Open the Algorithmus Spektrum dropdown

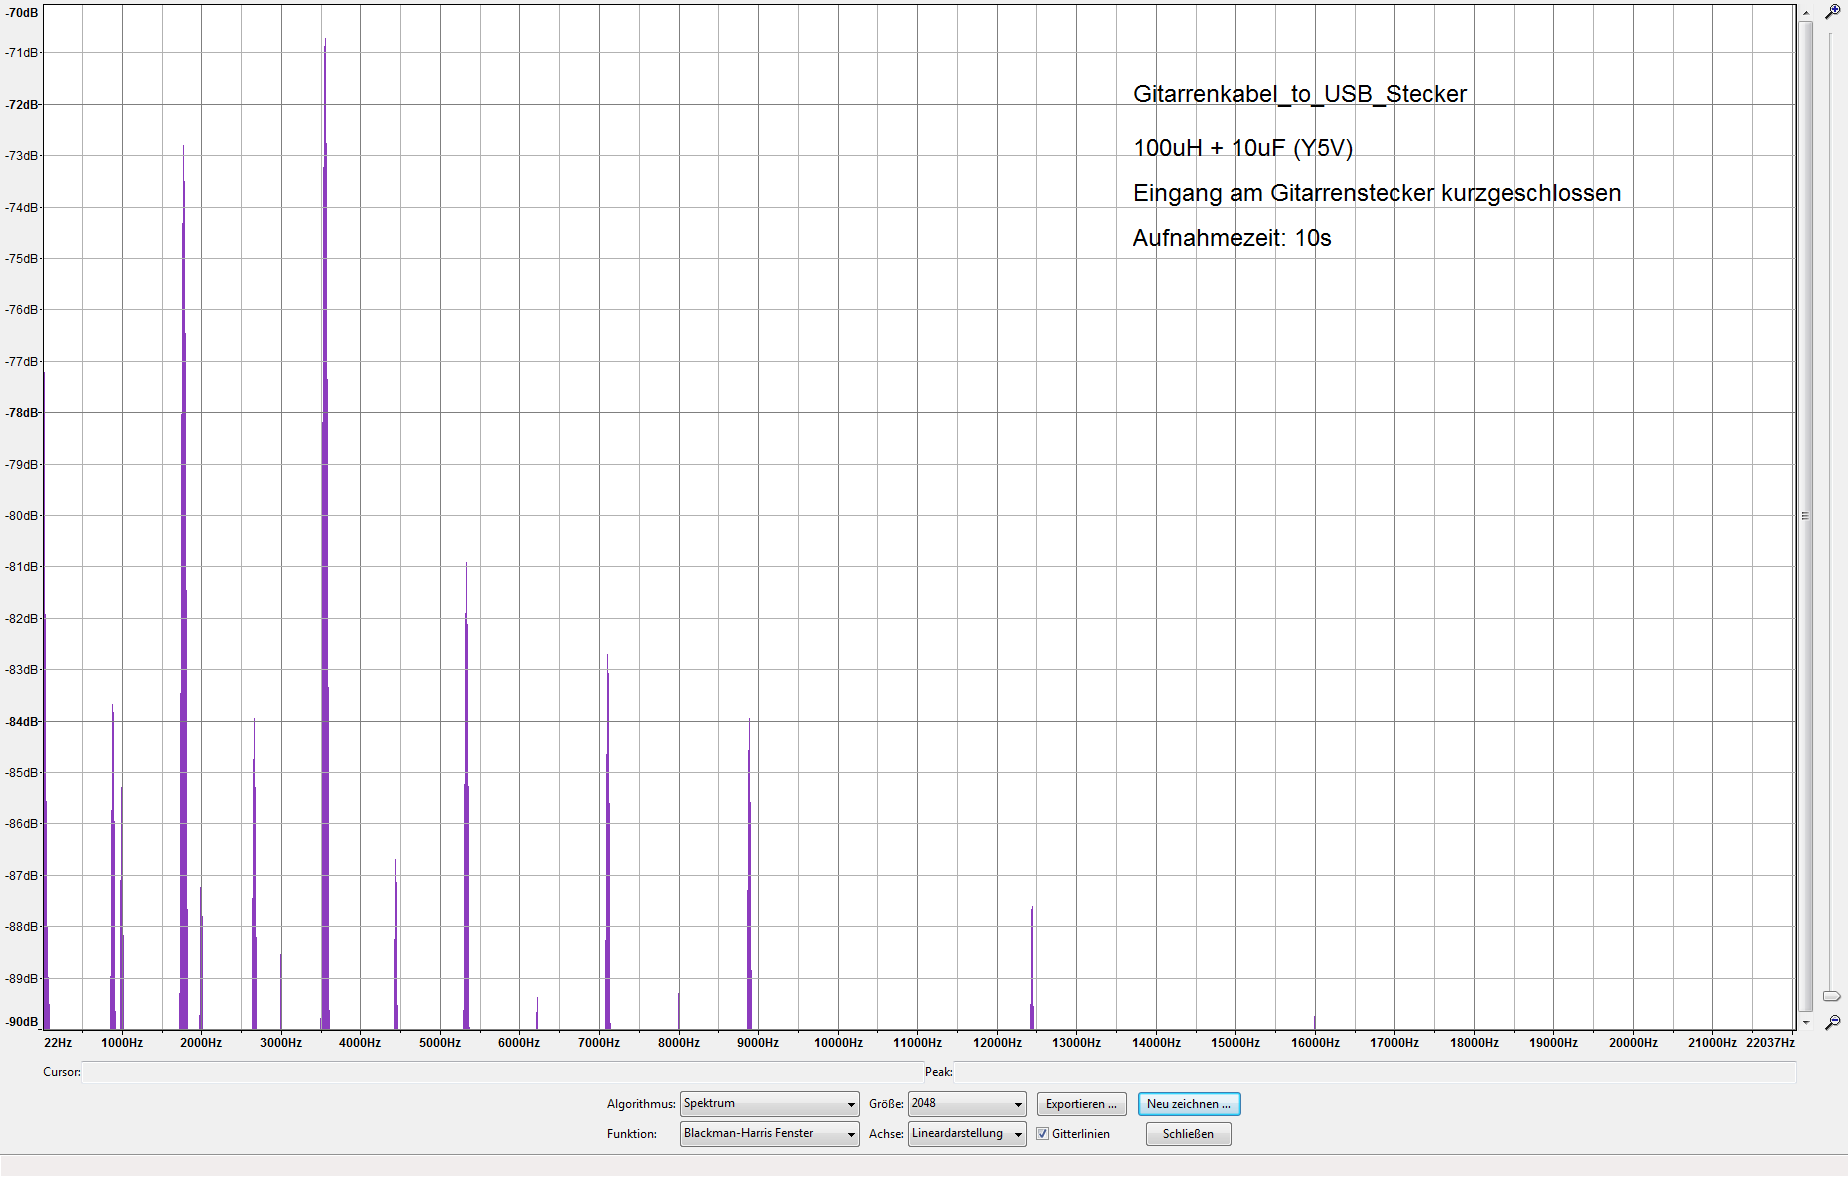point(769,1104)
